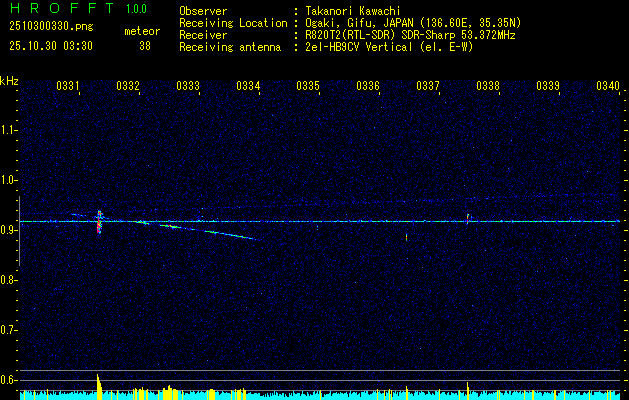Click the 0.8 kHz axis label

coord(8,280)
